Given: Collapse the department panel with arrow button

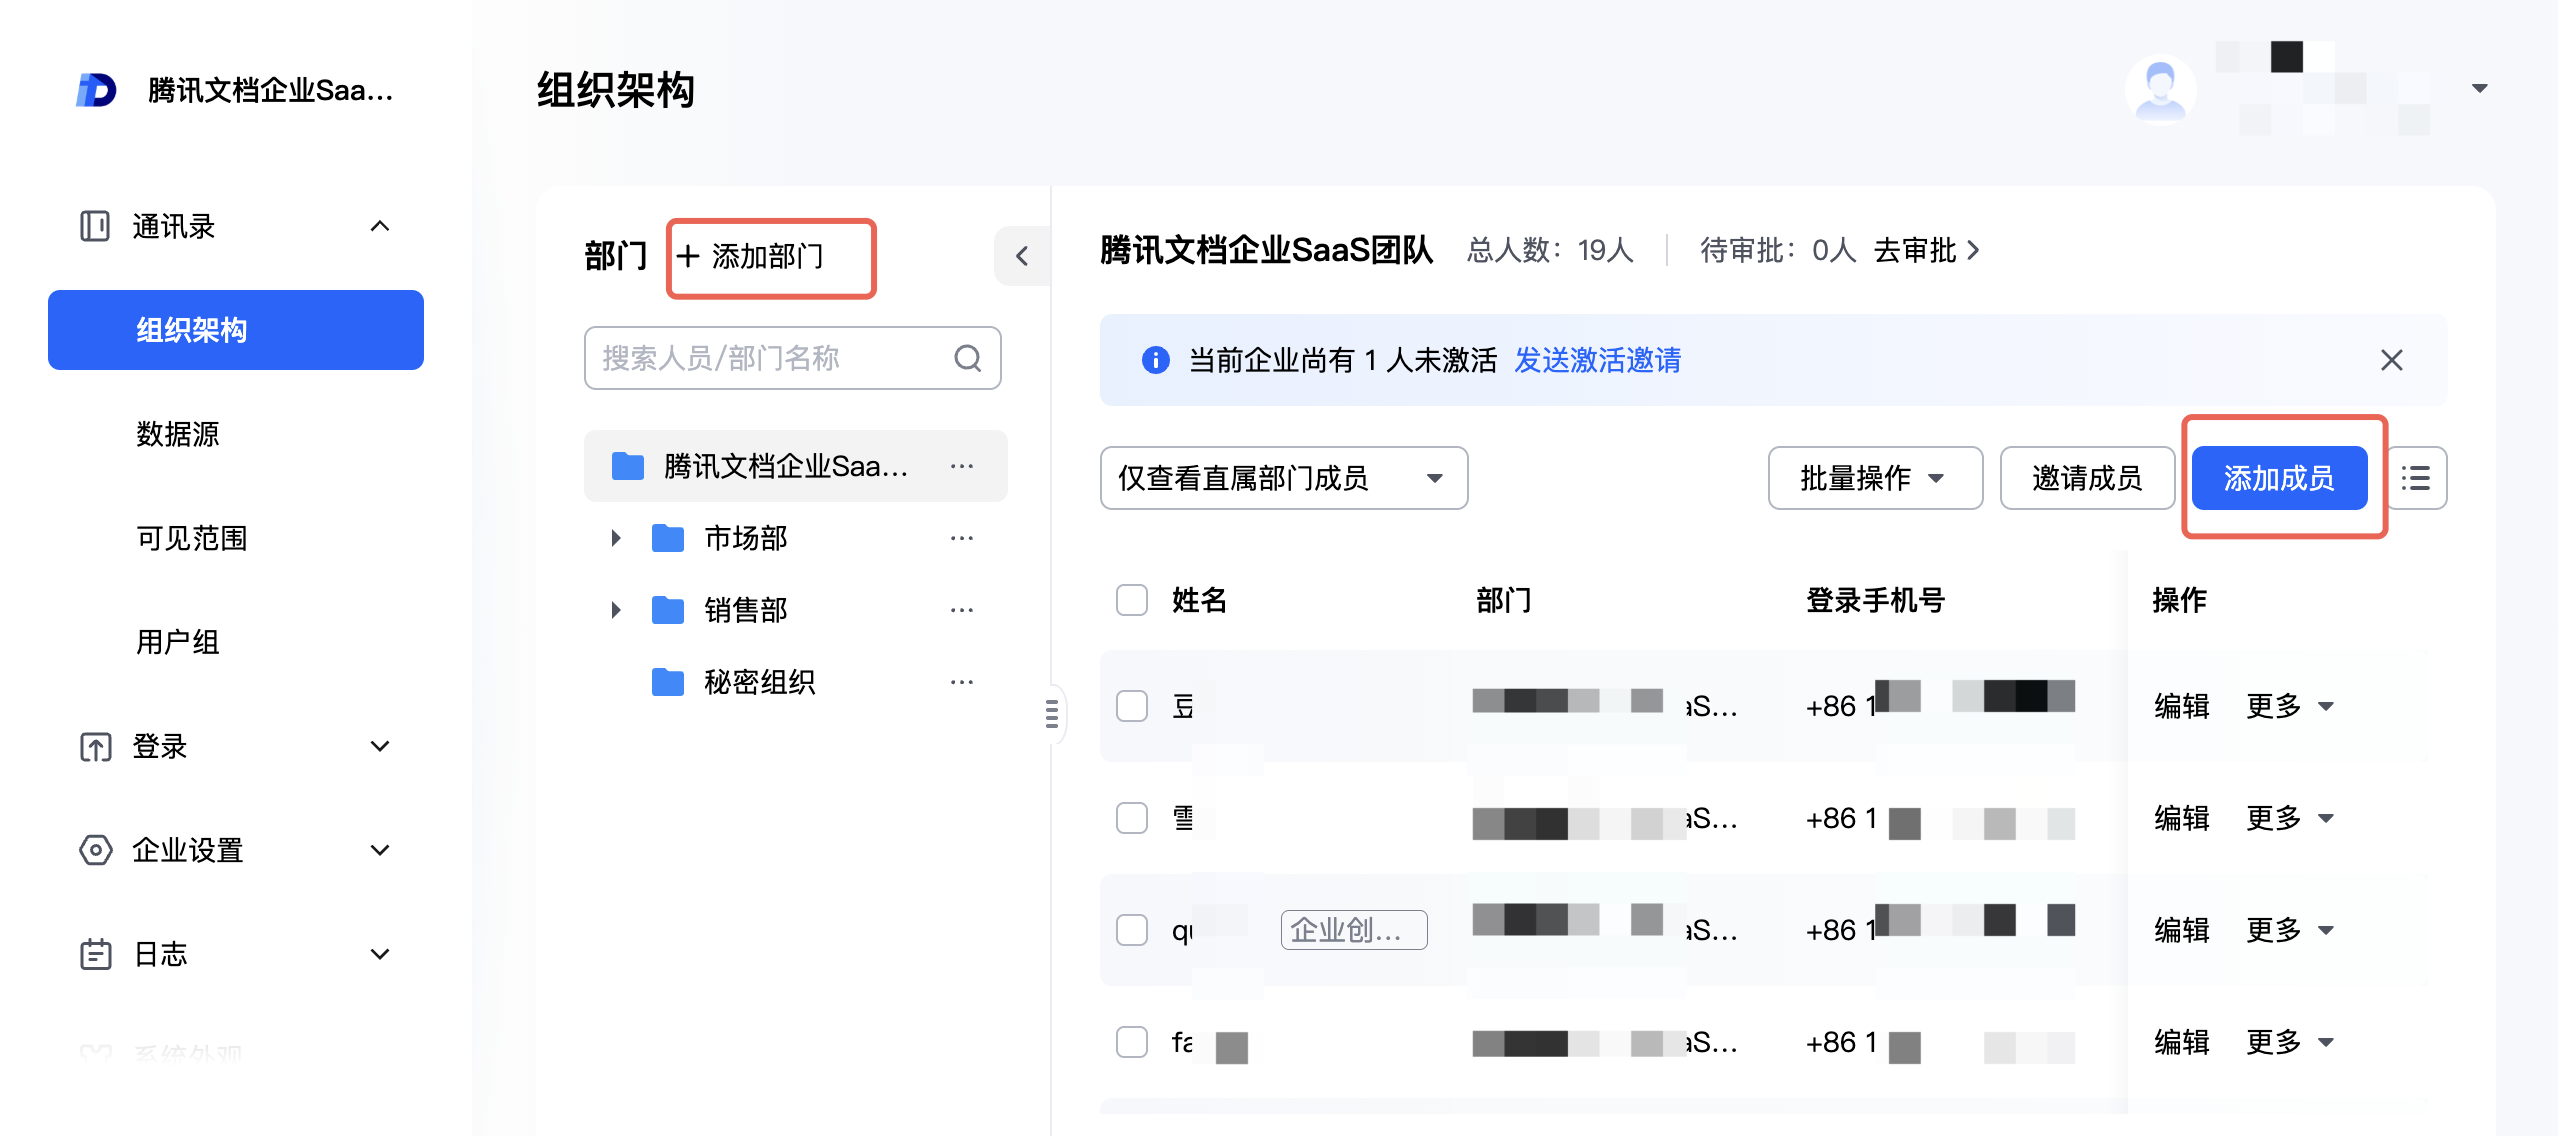Looking at the screenshot, I should pos(1021,256).
